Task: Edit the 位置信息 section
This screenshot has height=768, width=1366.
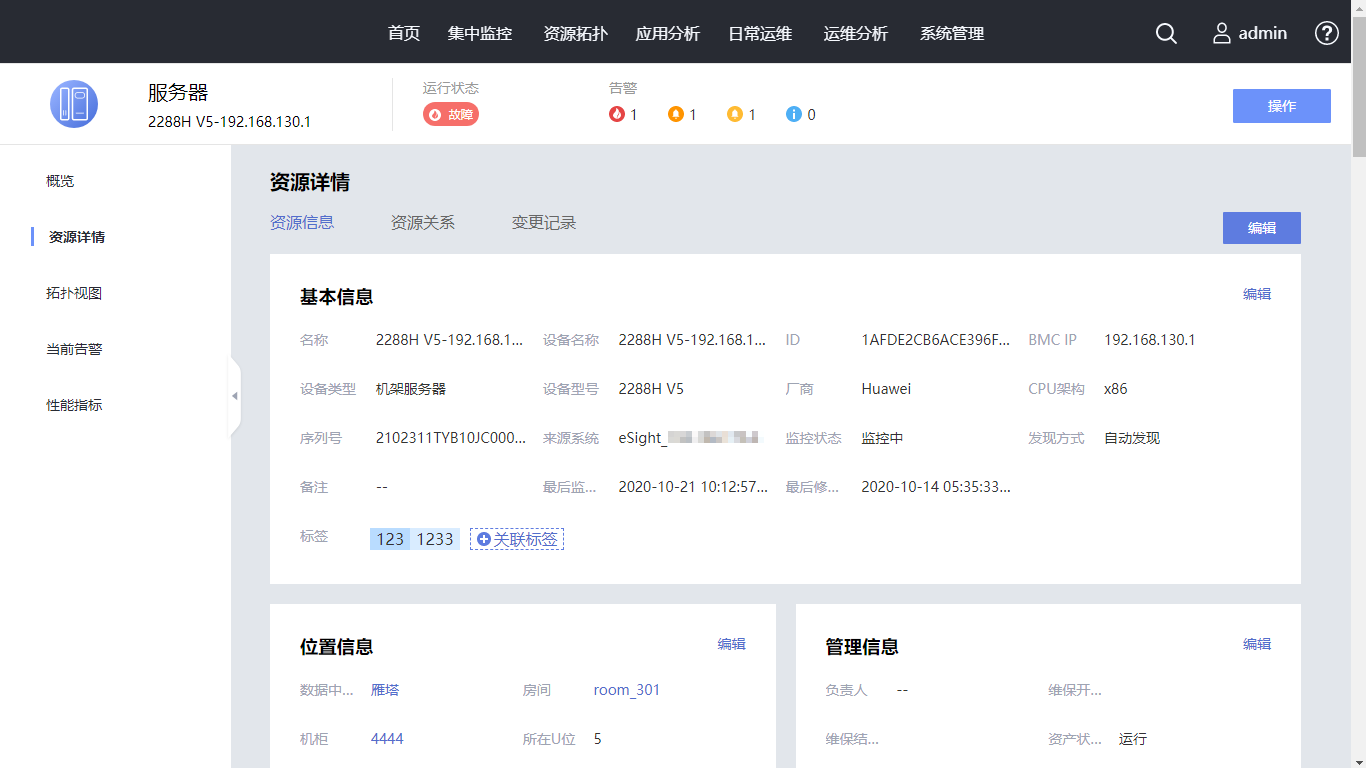Action: tap(731, 644)
